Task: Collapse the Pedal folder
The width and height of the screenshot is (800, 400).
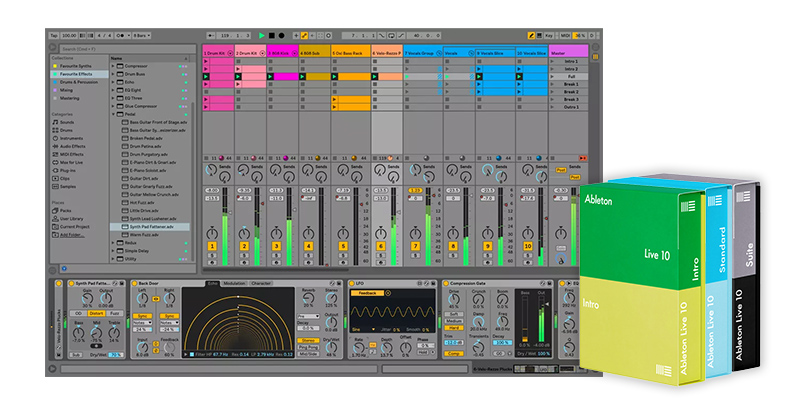Action: 113,114
